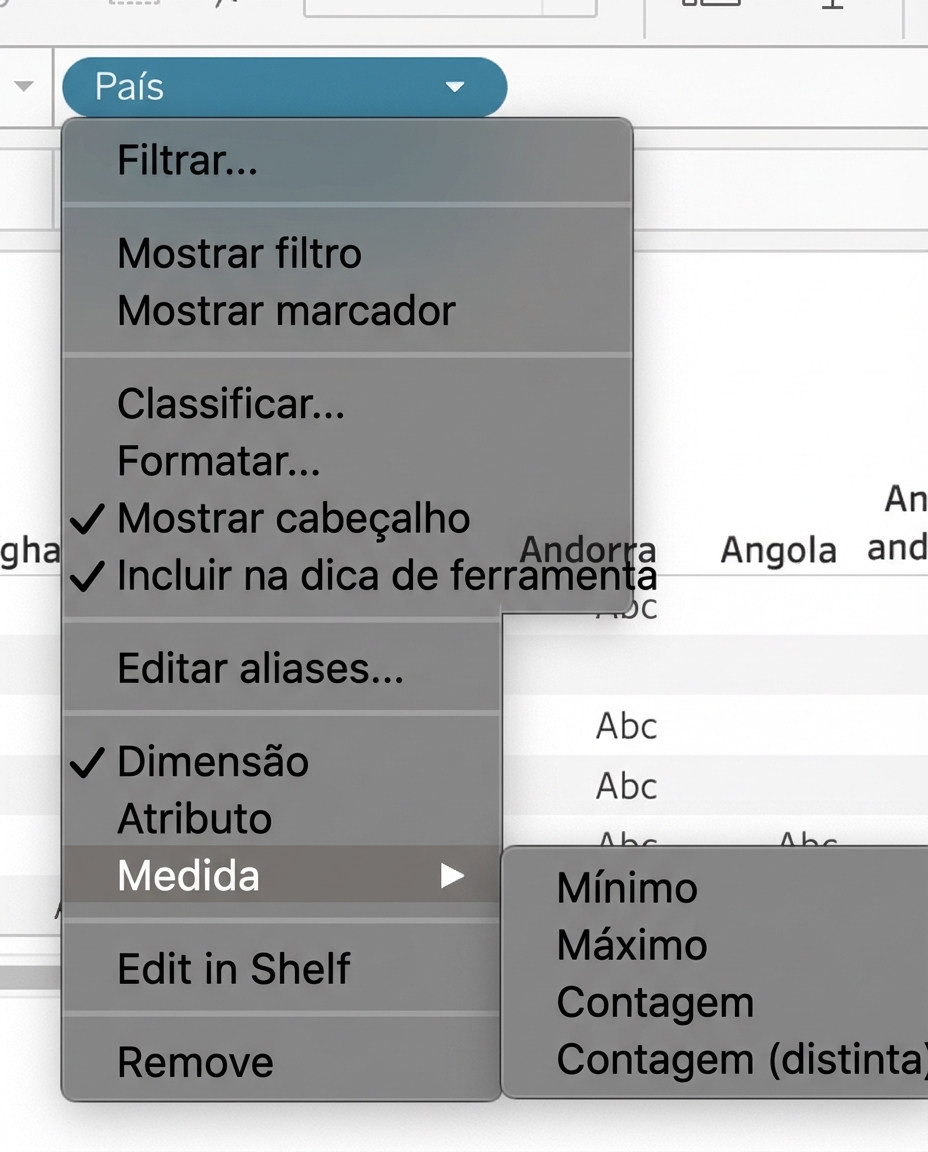
Task: Open the Classificar dialog
Action: pos(230,405)
